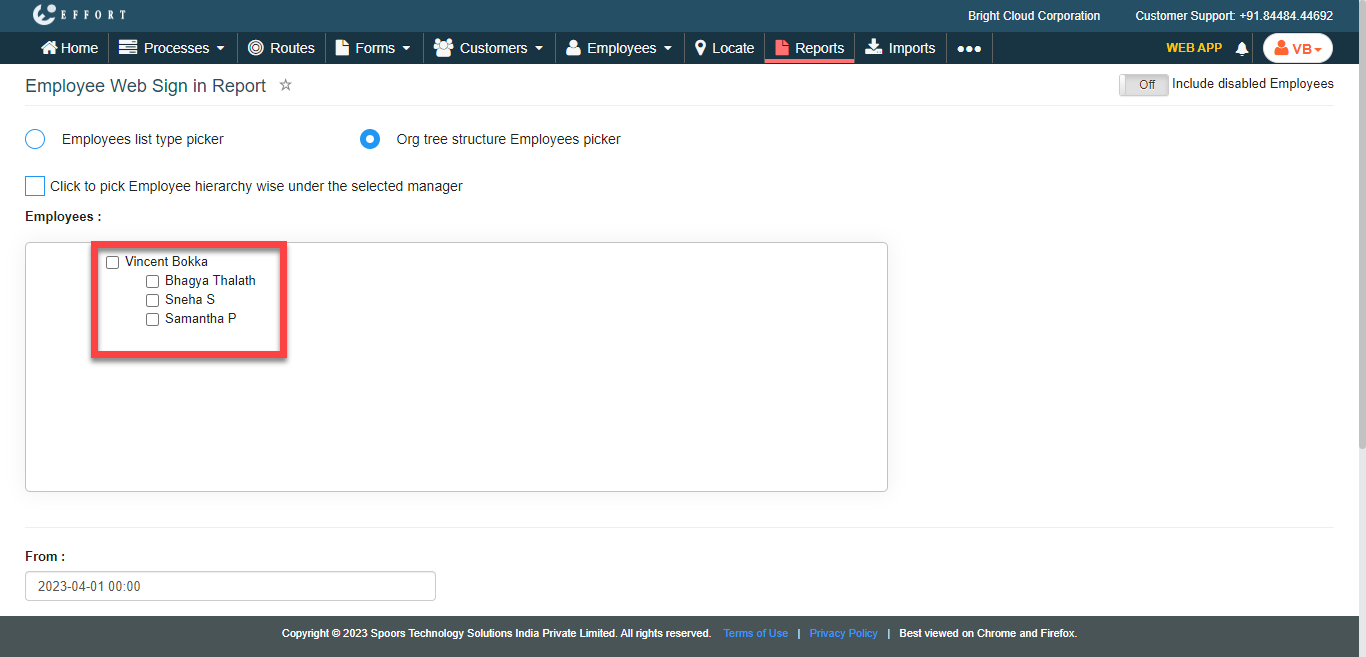The height and width of the screenshot is (657, 1366).
Task: Open Locate map pin item
Action: coord(724,48)
